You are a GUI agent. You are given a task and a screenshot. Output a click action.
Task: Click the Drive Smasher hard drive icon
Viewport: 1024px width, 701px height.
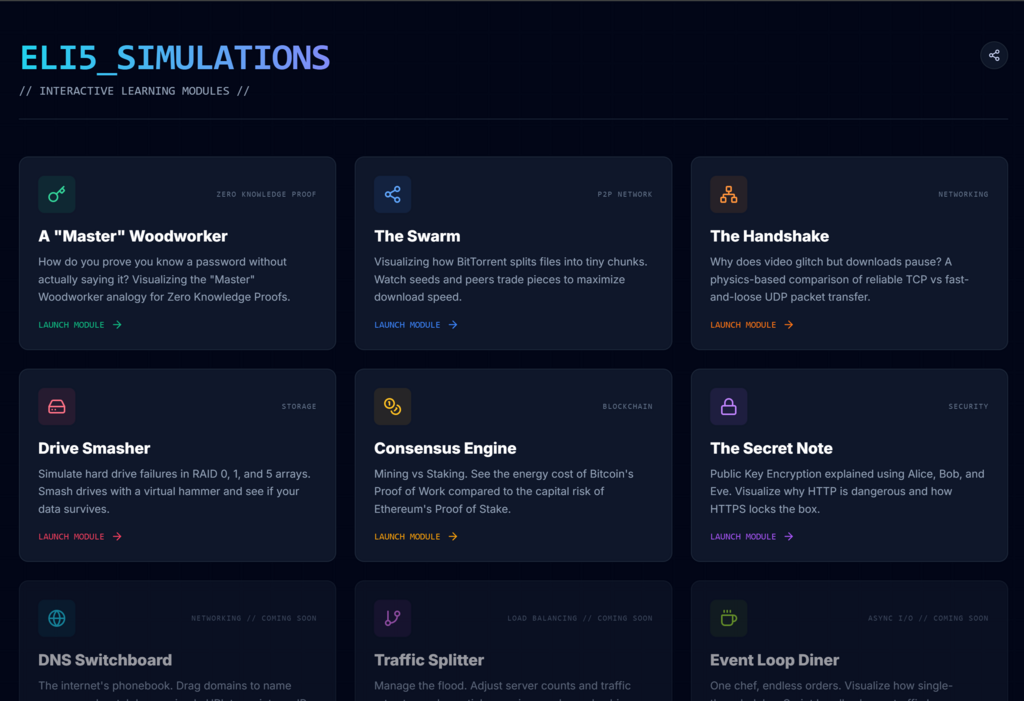point(57,406)
